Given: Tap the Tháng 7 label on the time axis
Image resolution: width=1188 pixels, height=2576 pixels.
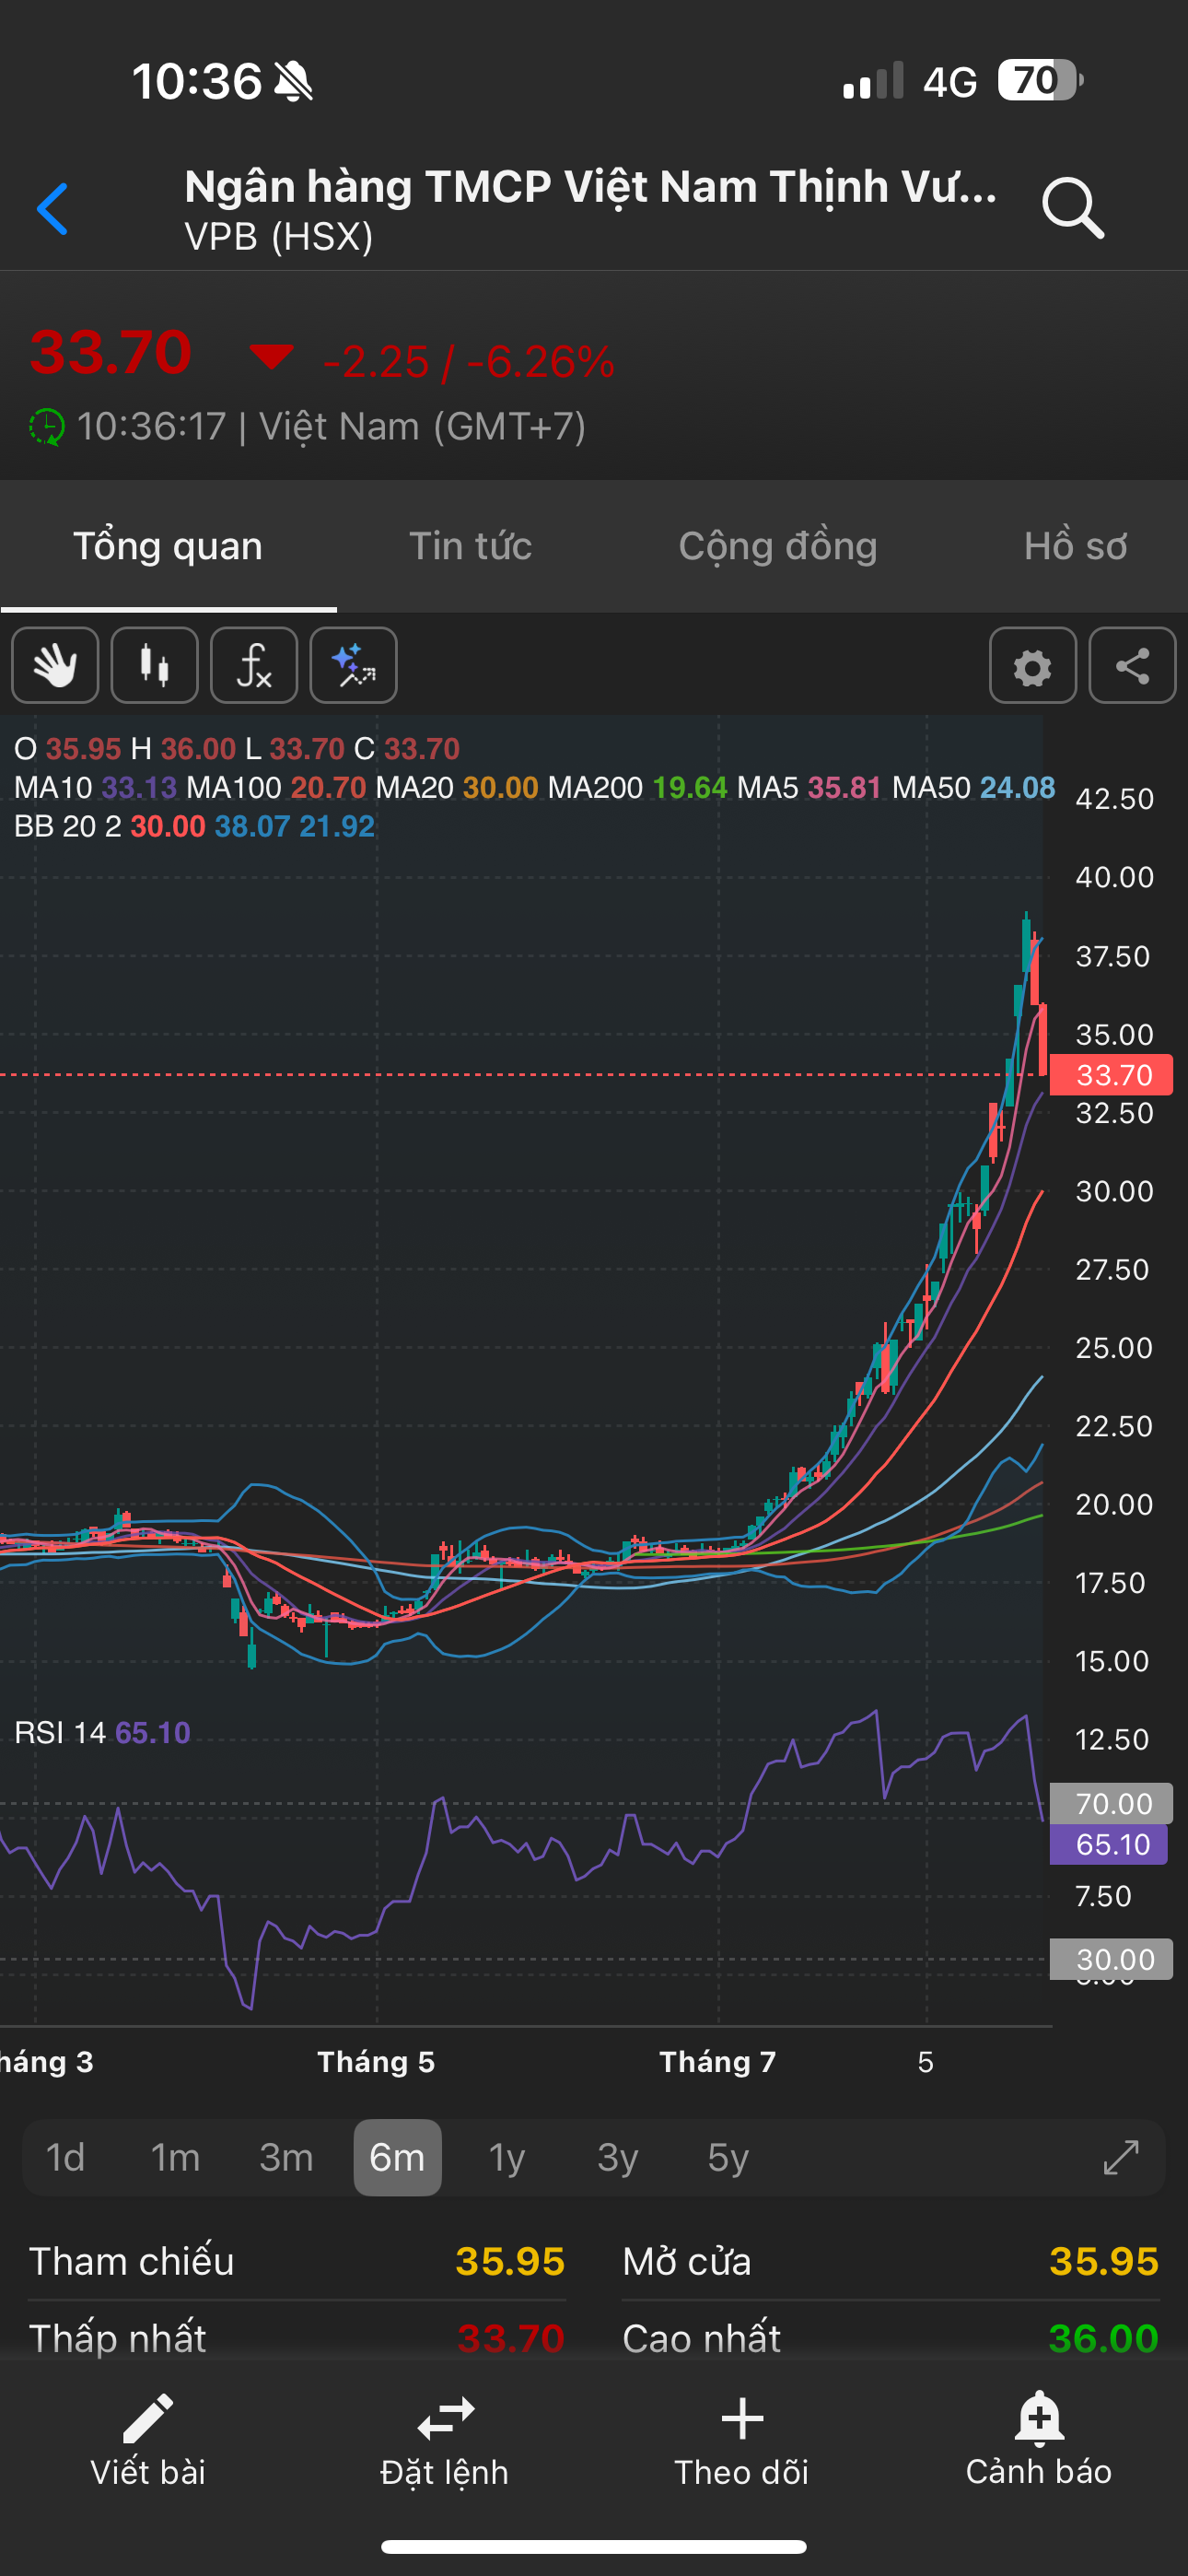Looking at the screenshot, I should point(718,2062).
